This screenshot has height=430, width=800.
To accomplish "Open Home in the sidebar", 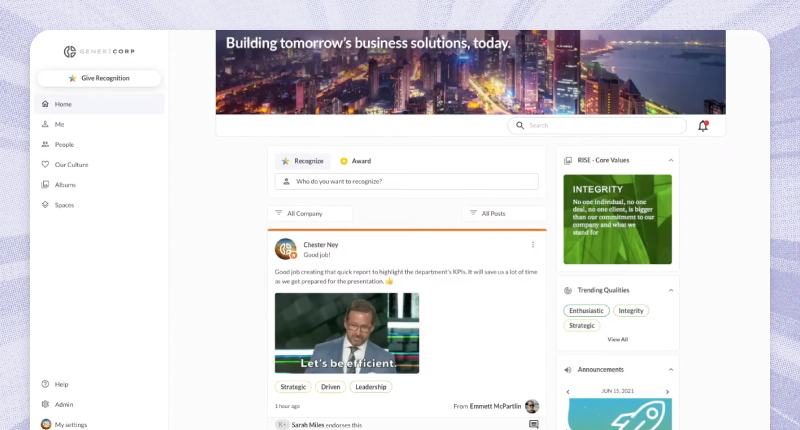I will point(99,104).
